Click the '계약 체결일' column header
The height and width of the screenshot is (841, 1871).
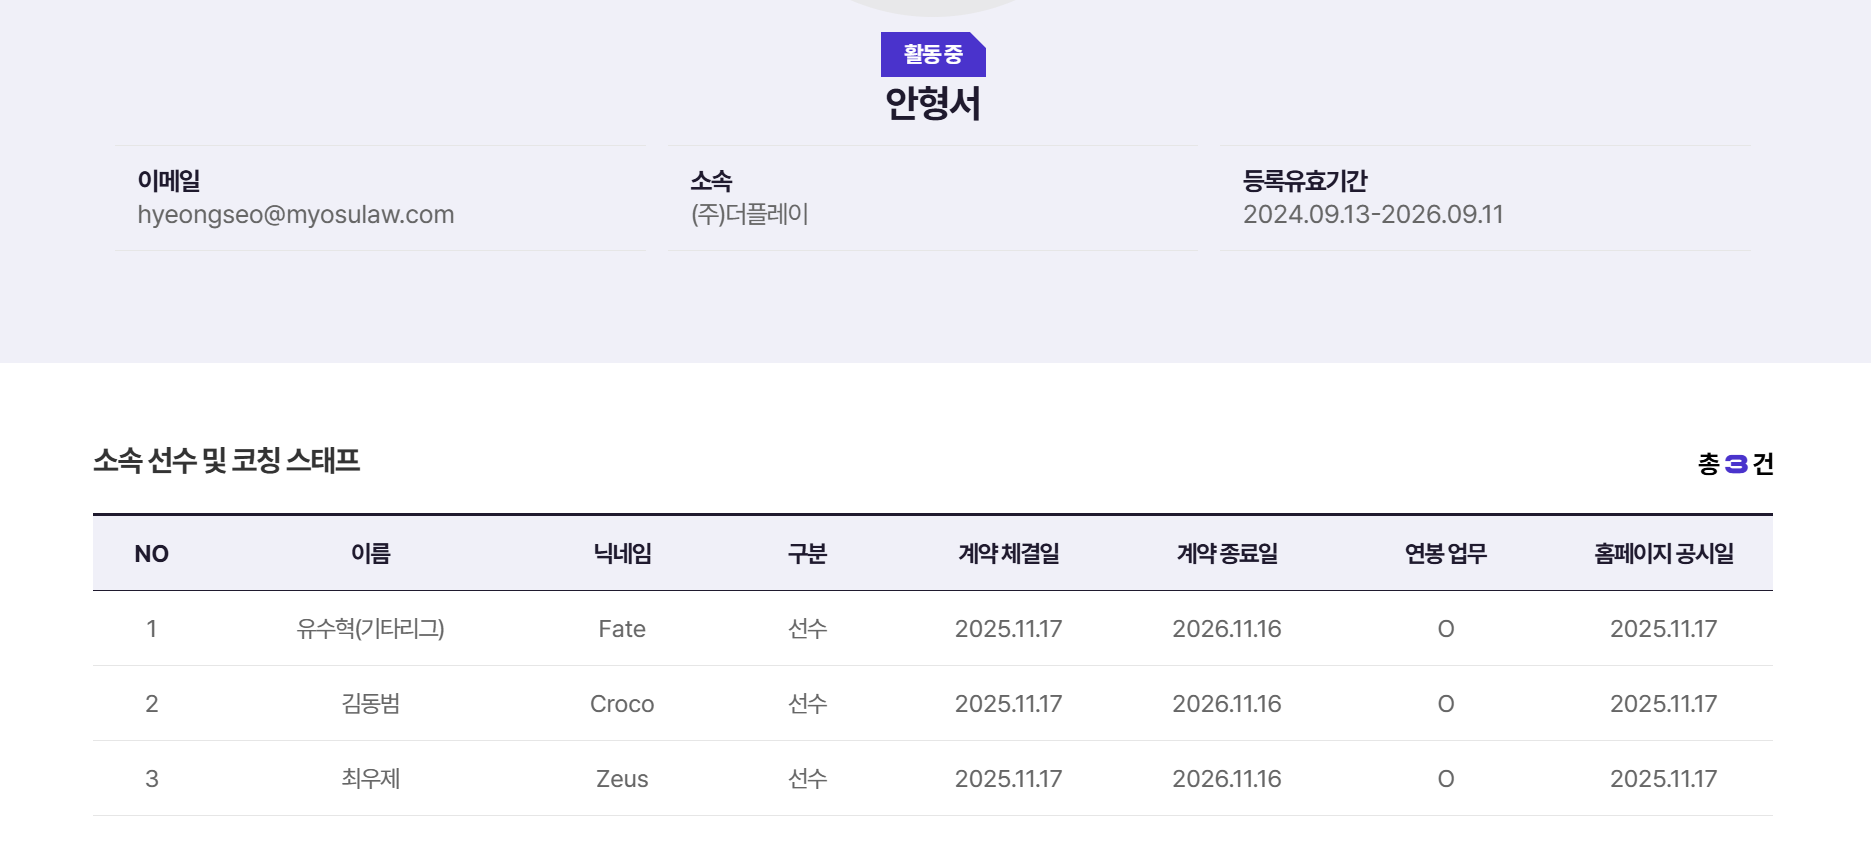coord(1008,554)
